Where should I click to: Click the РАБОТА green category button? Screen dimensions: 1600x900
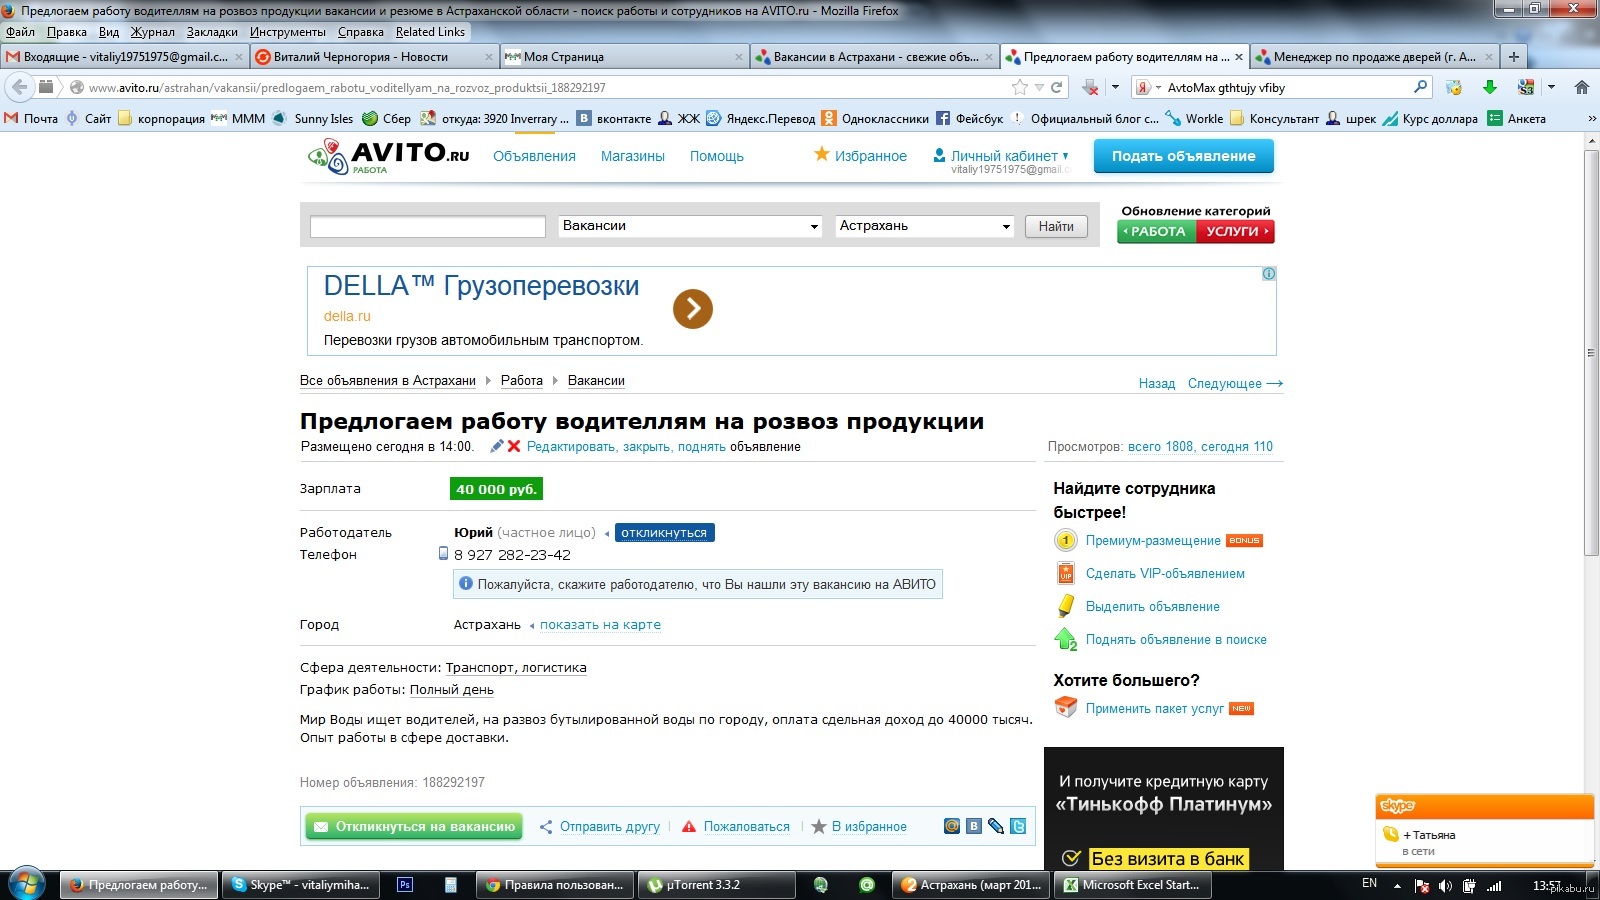(1157, 232)
